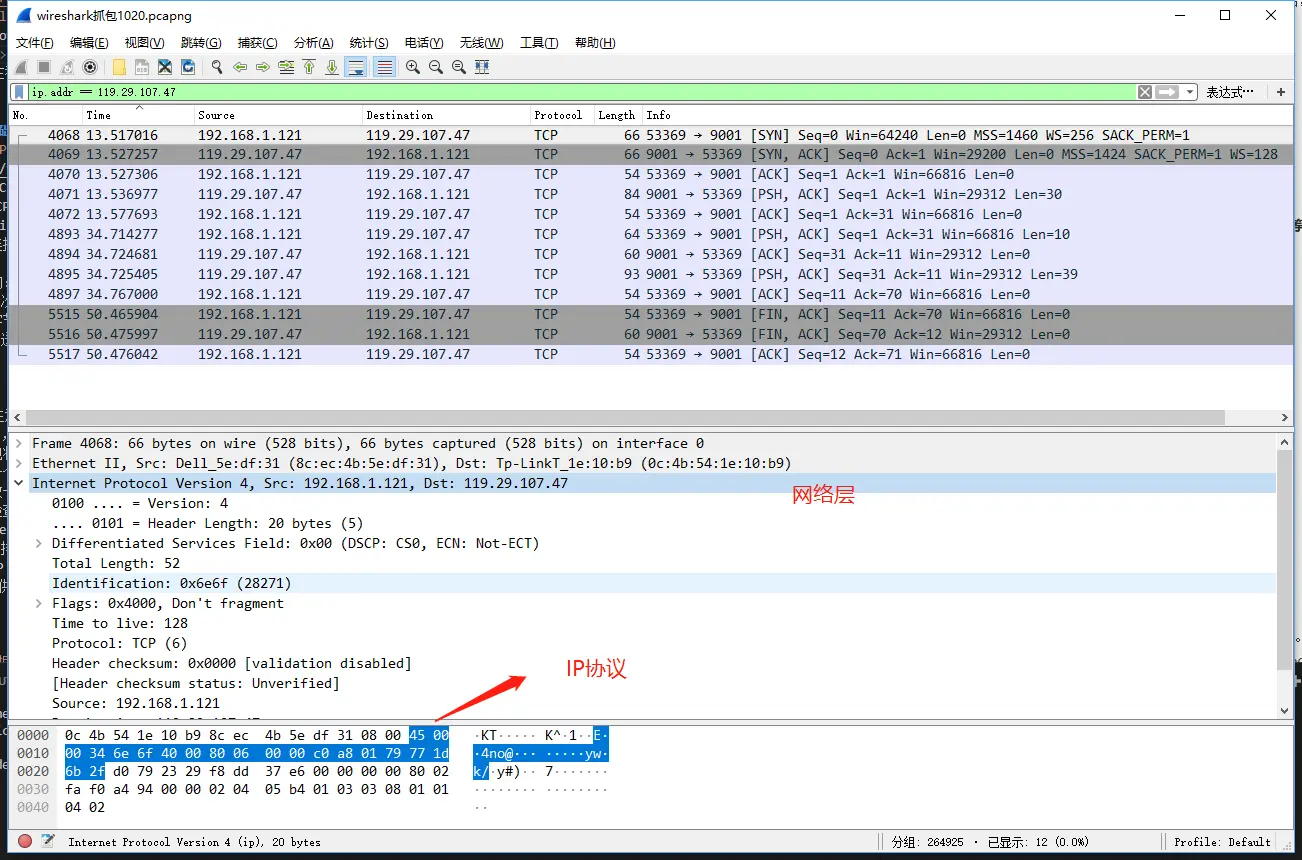Reset zoom to normal size icon

tap(459, 67)
